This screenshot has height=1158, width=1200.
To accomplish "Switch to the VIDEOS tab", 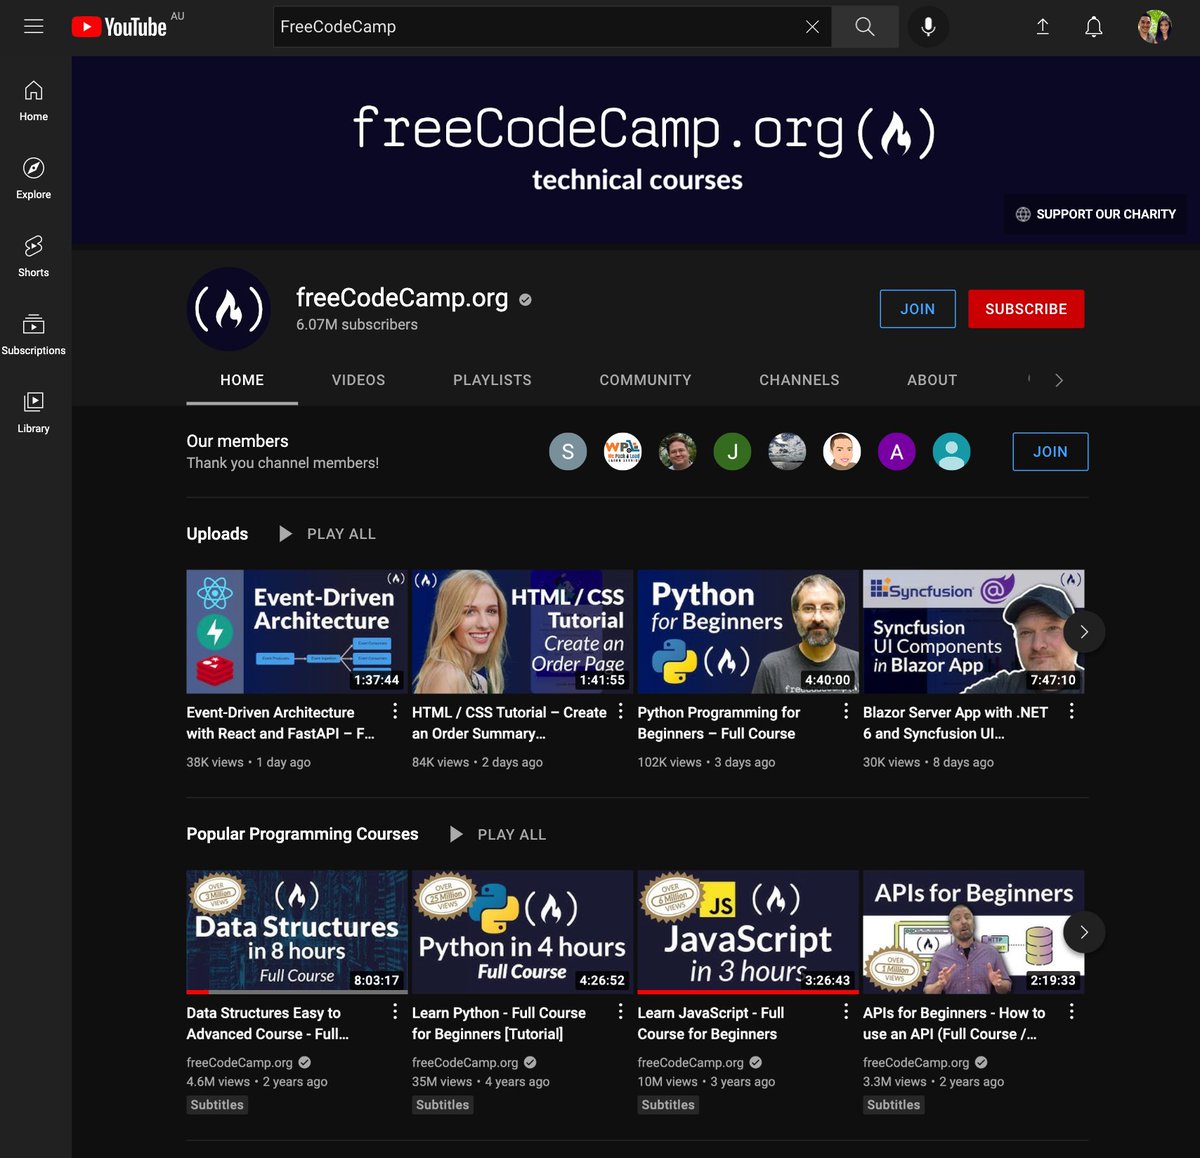I will point(358,380).
